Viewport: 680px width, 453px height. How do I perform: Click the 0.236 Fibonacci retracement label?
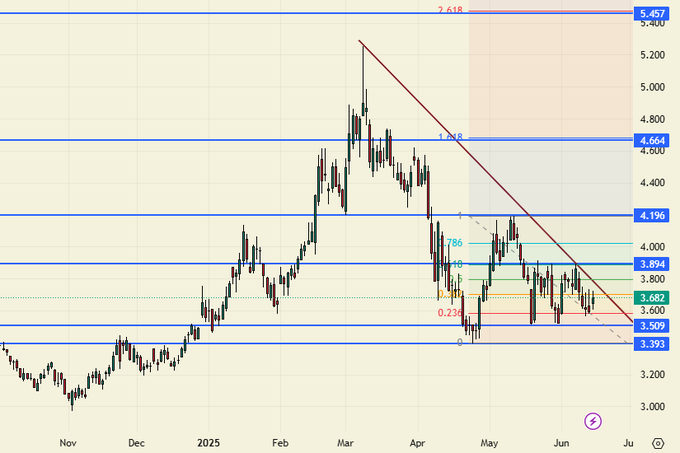click(x=449, y=313)
